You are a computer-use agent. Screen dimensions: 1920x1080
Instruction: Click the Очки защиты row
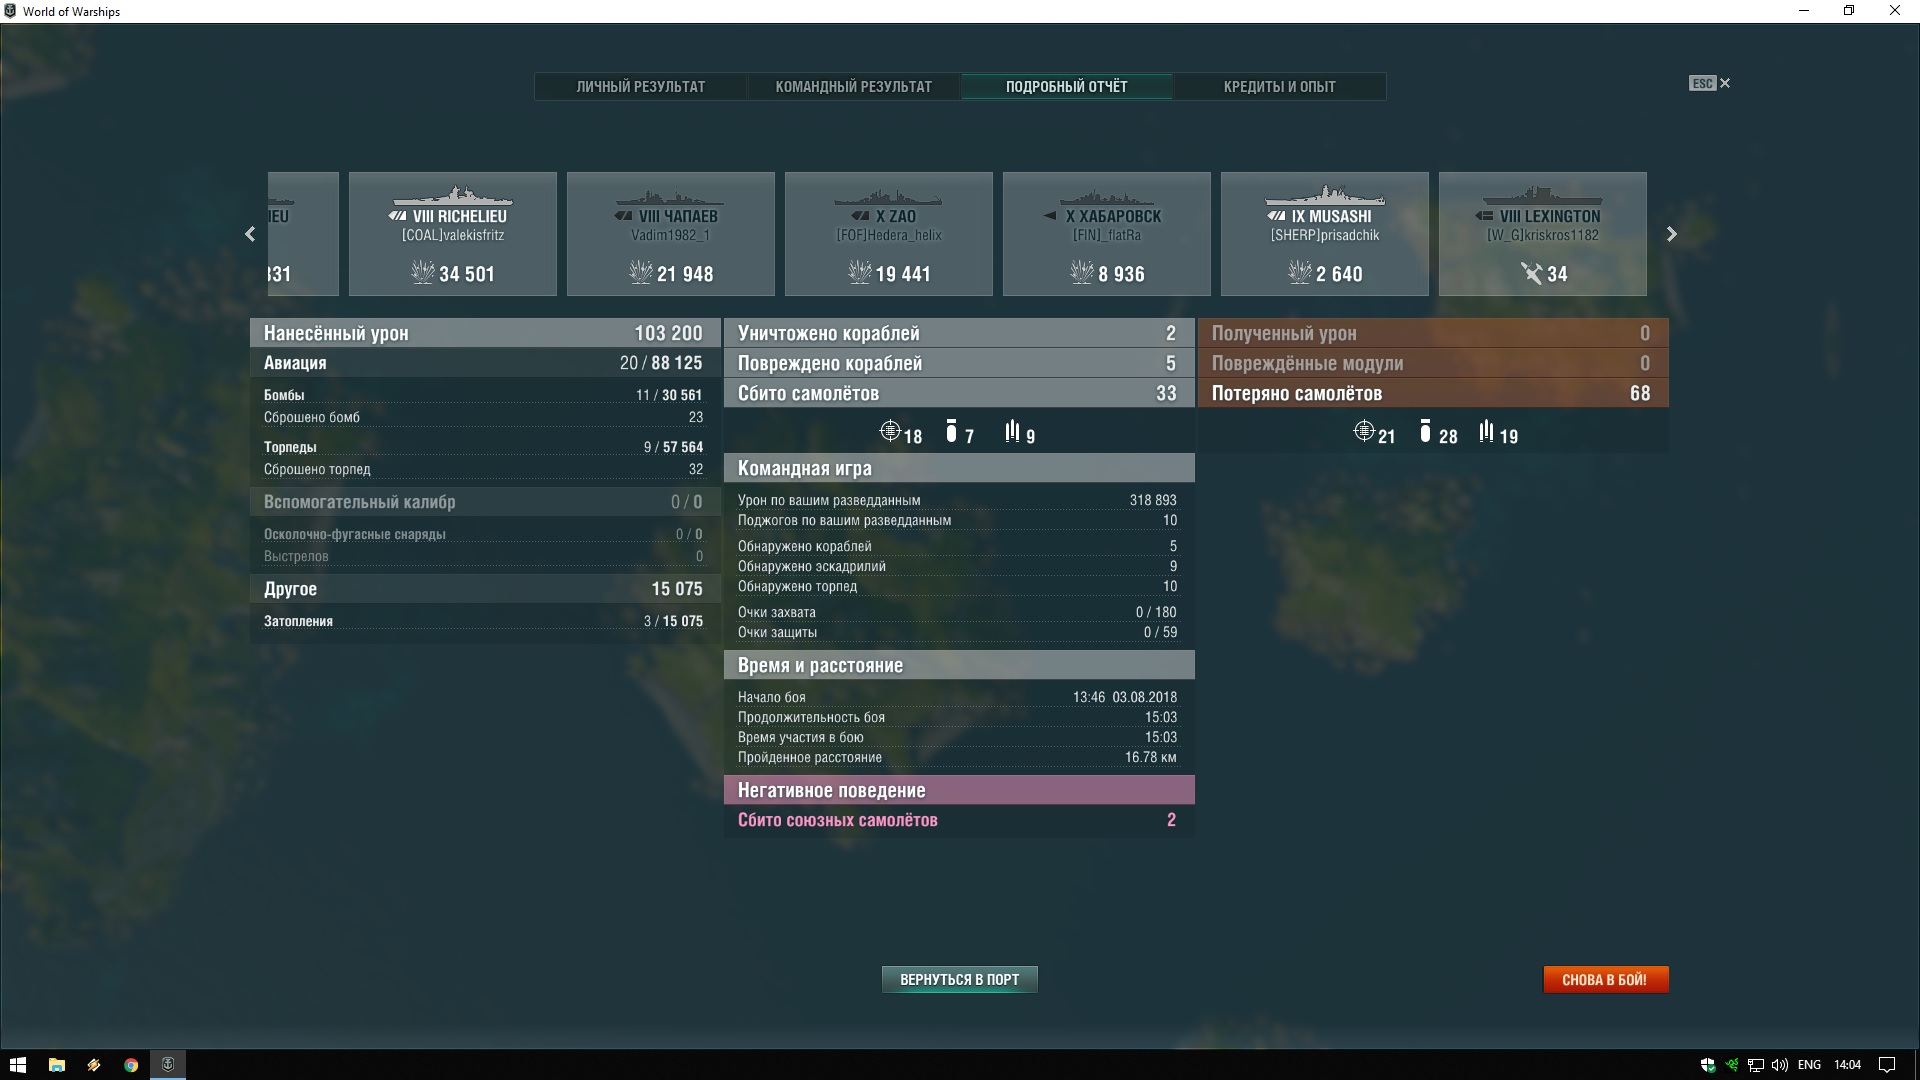[959, 632]
